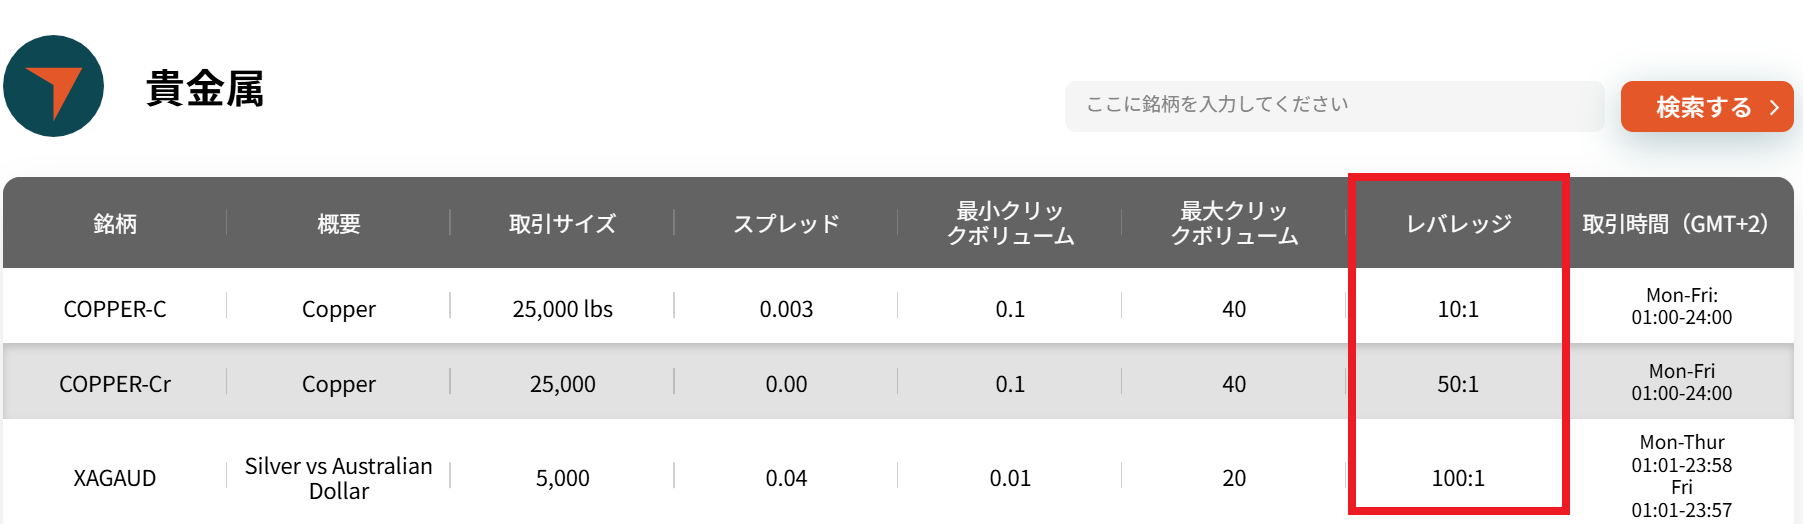Click the レバレッジ column header
The width and height of the screenshot is (1803, 524).
click(1458, 224)
